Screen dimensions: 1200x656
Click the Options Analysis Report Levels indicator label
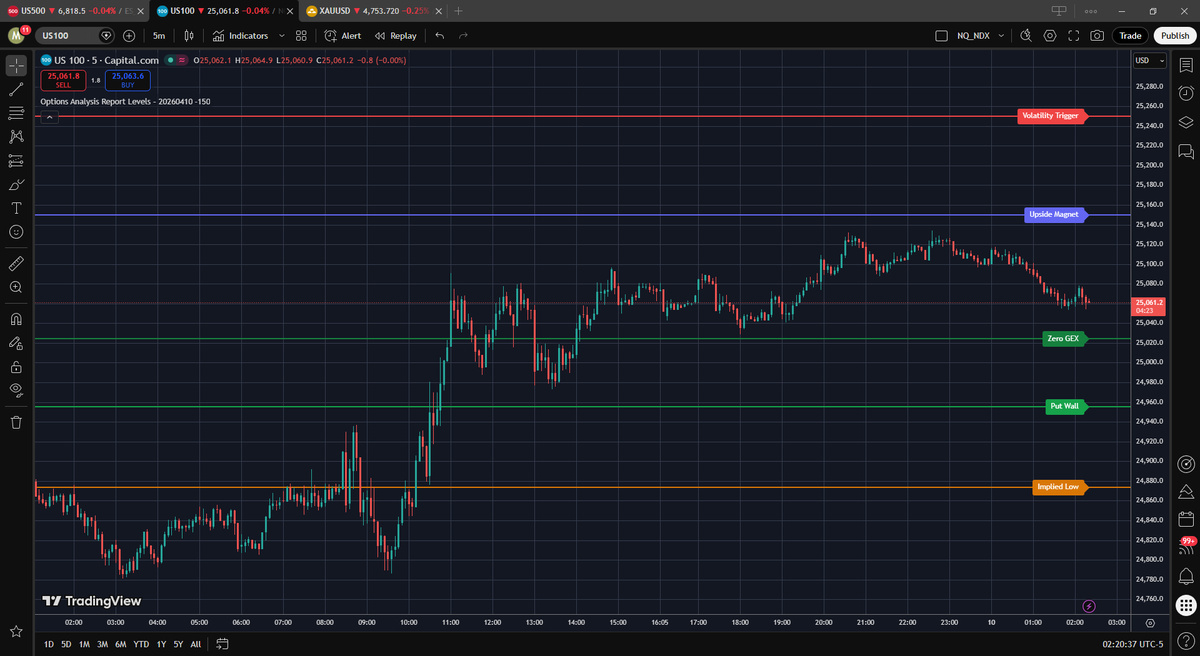(125, 101)
